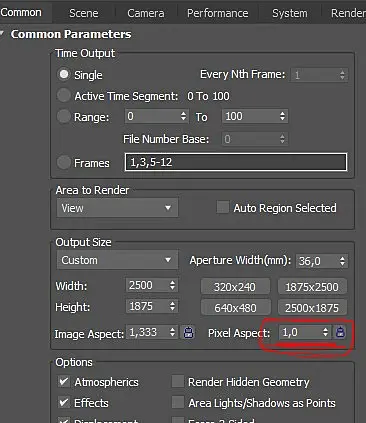This screenshot has height=423, width=366.
Task: Click the 1875x2500 preset button
Action: (312, 287)
